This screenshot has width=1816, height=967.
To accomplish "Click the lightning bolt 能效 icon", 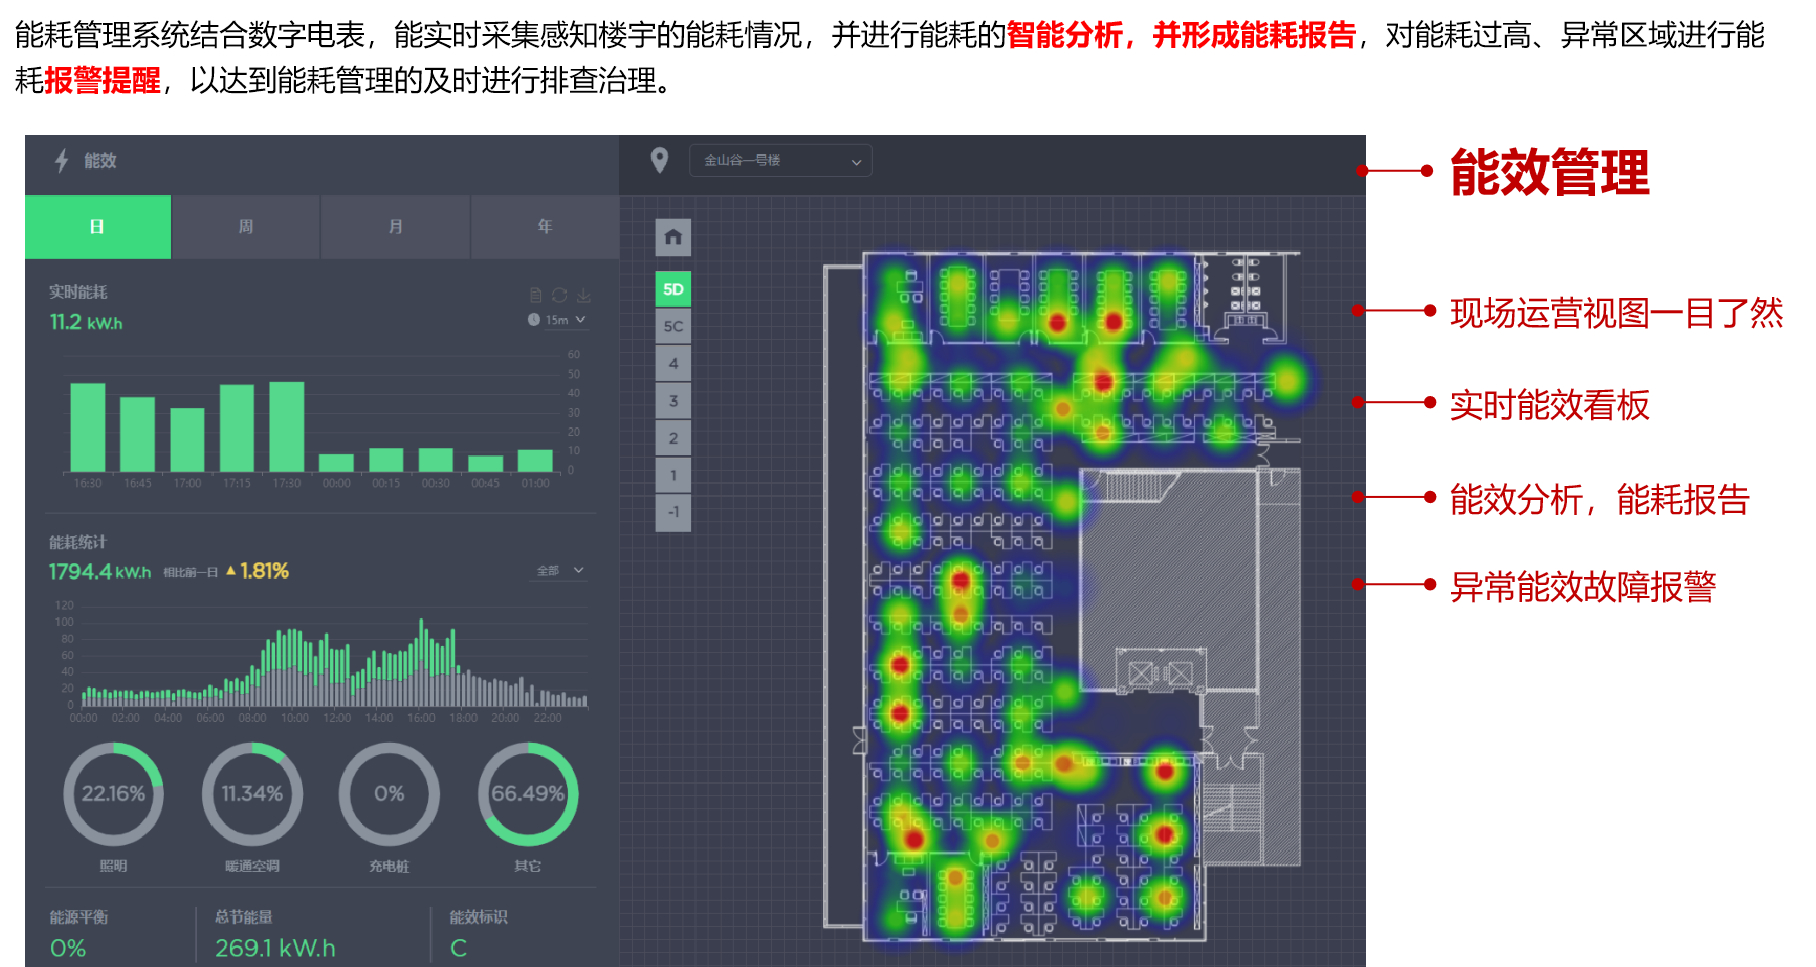I will pyautogui.click(x=62, y=160).
